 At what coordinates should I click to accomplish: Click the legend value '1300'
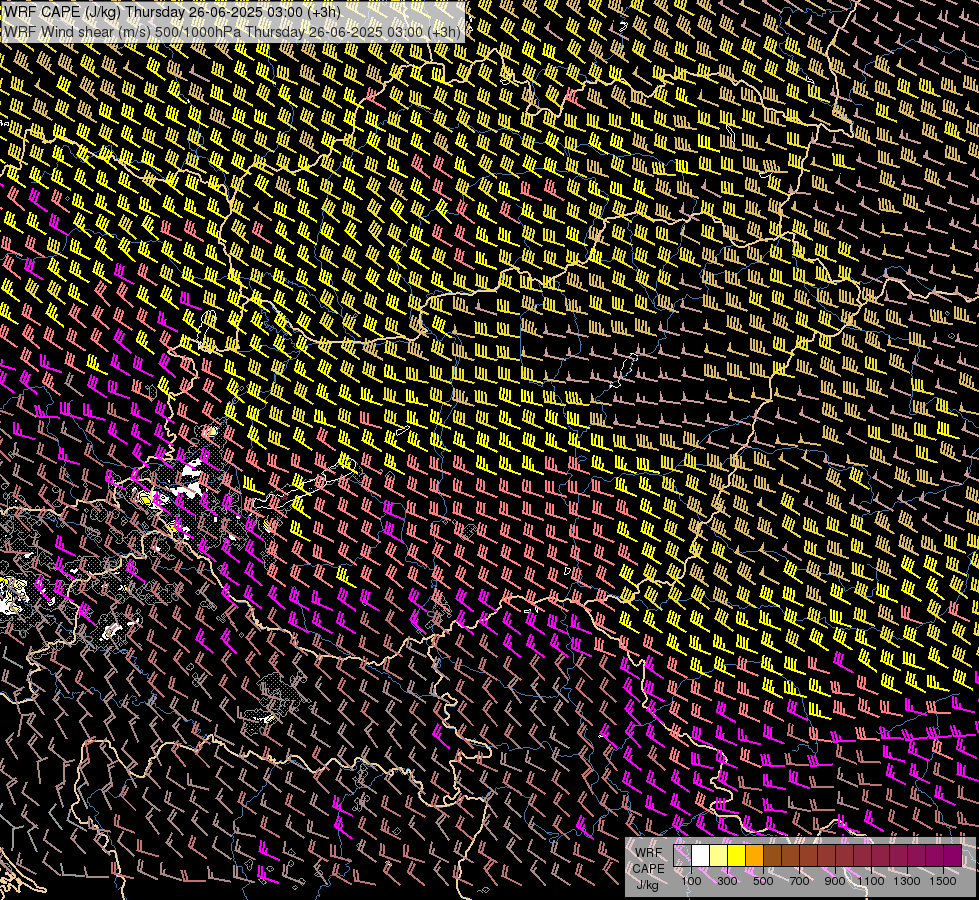point(907,881)
